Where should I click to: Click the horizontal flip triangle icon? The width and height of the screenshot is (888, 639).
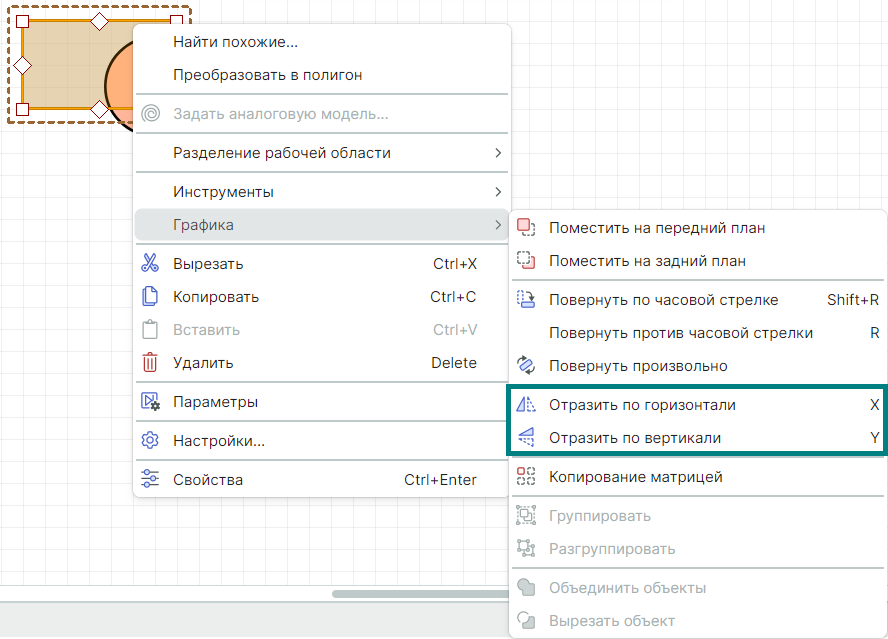point(526,405)
